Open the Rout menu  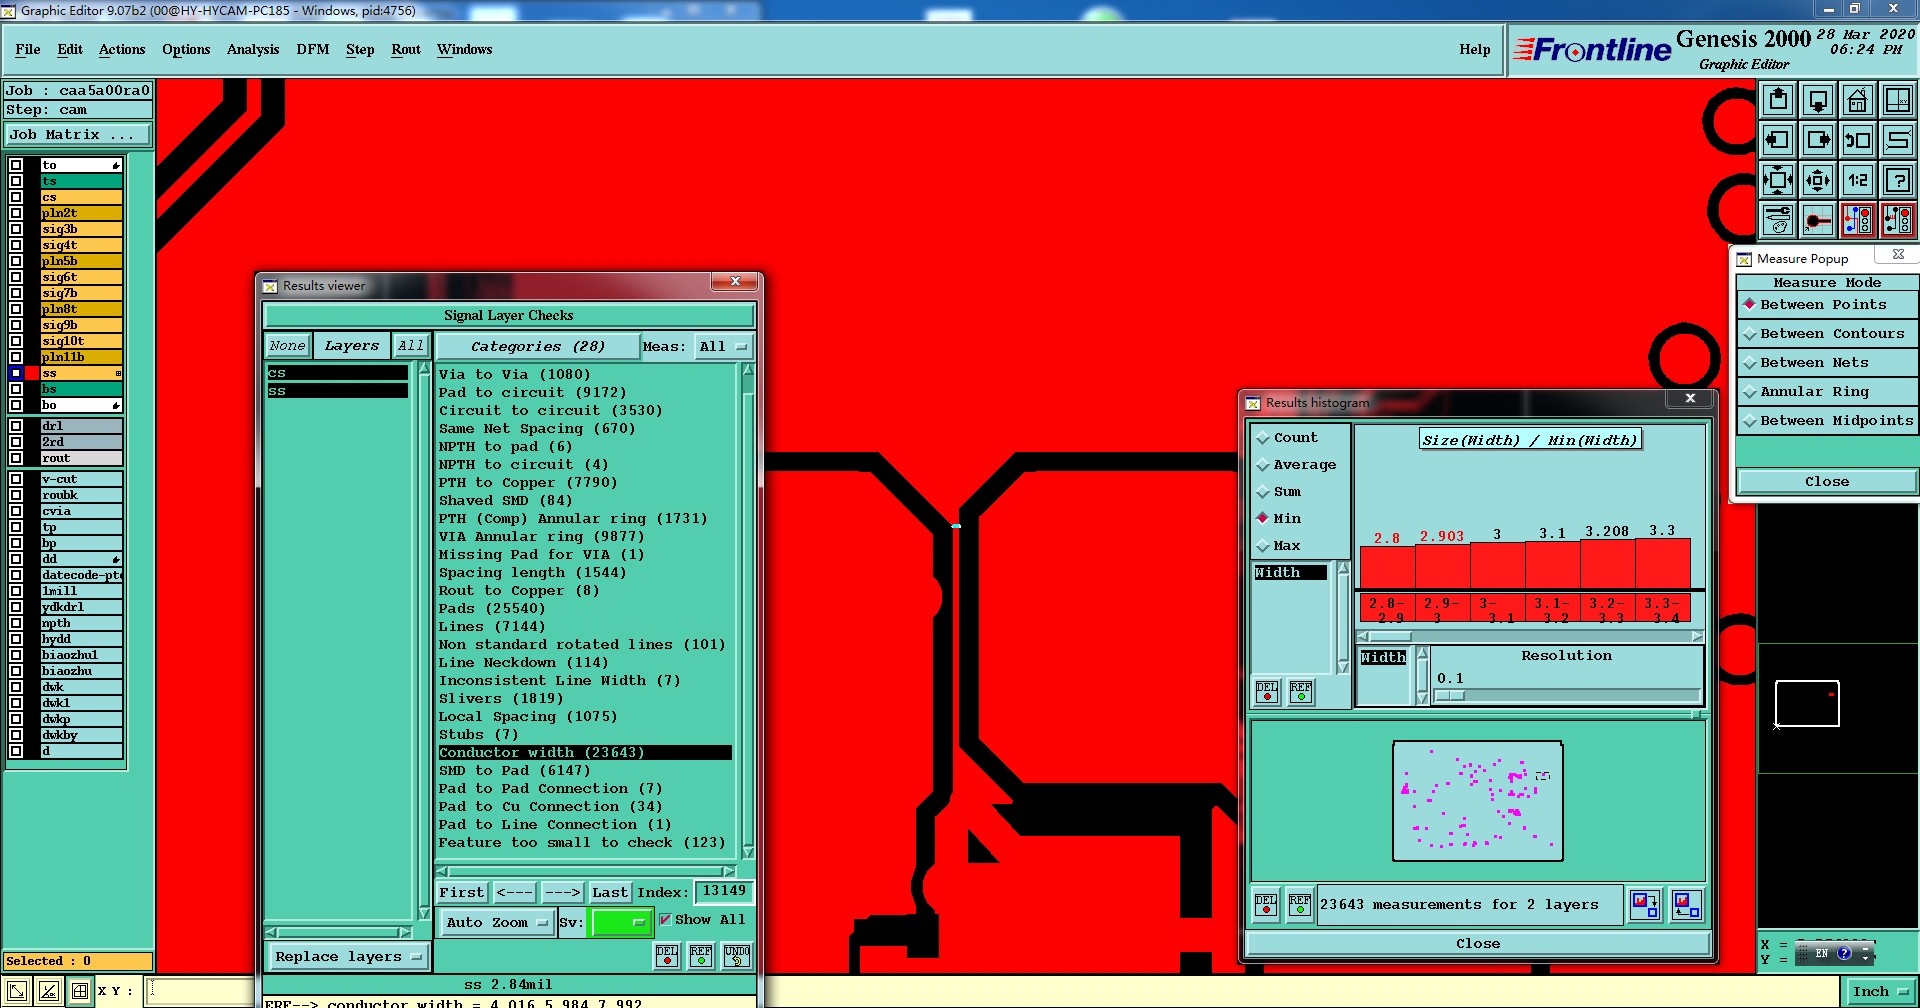(x=406, y=50)
